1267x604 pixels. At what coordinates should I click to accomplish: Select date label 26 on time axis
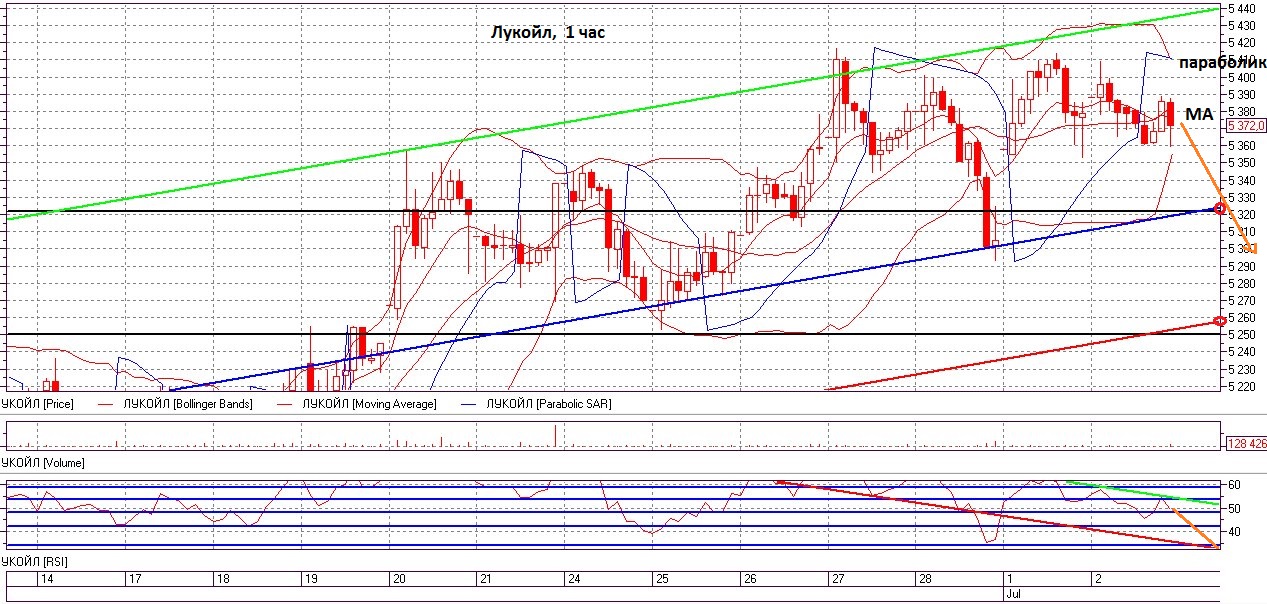749,579
